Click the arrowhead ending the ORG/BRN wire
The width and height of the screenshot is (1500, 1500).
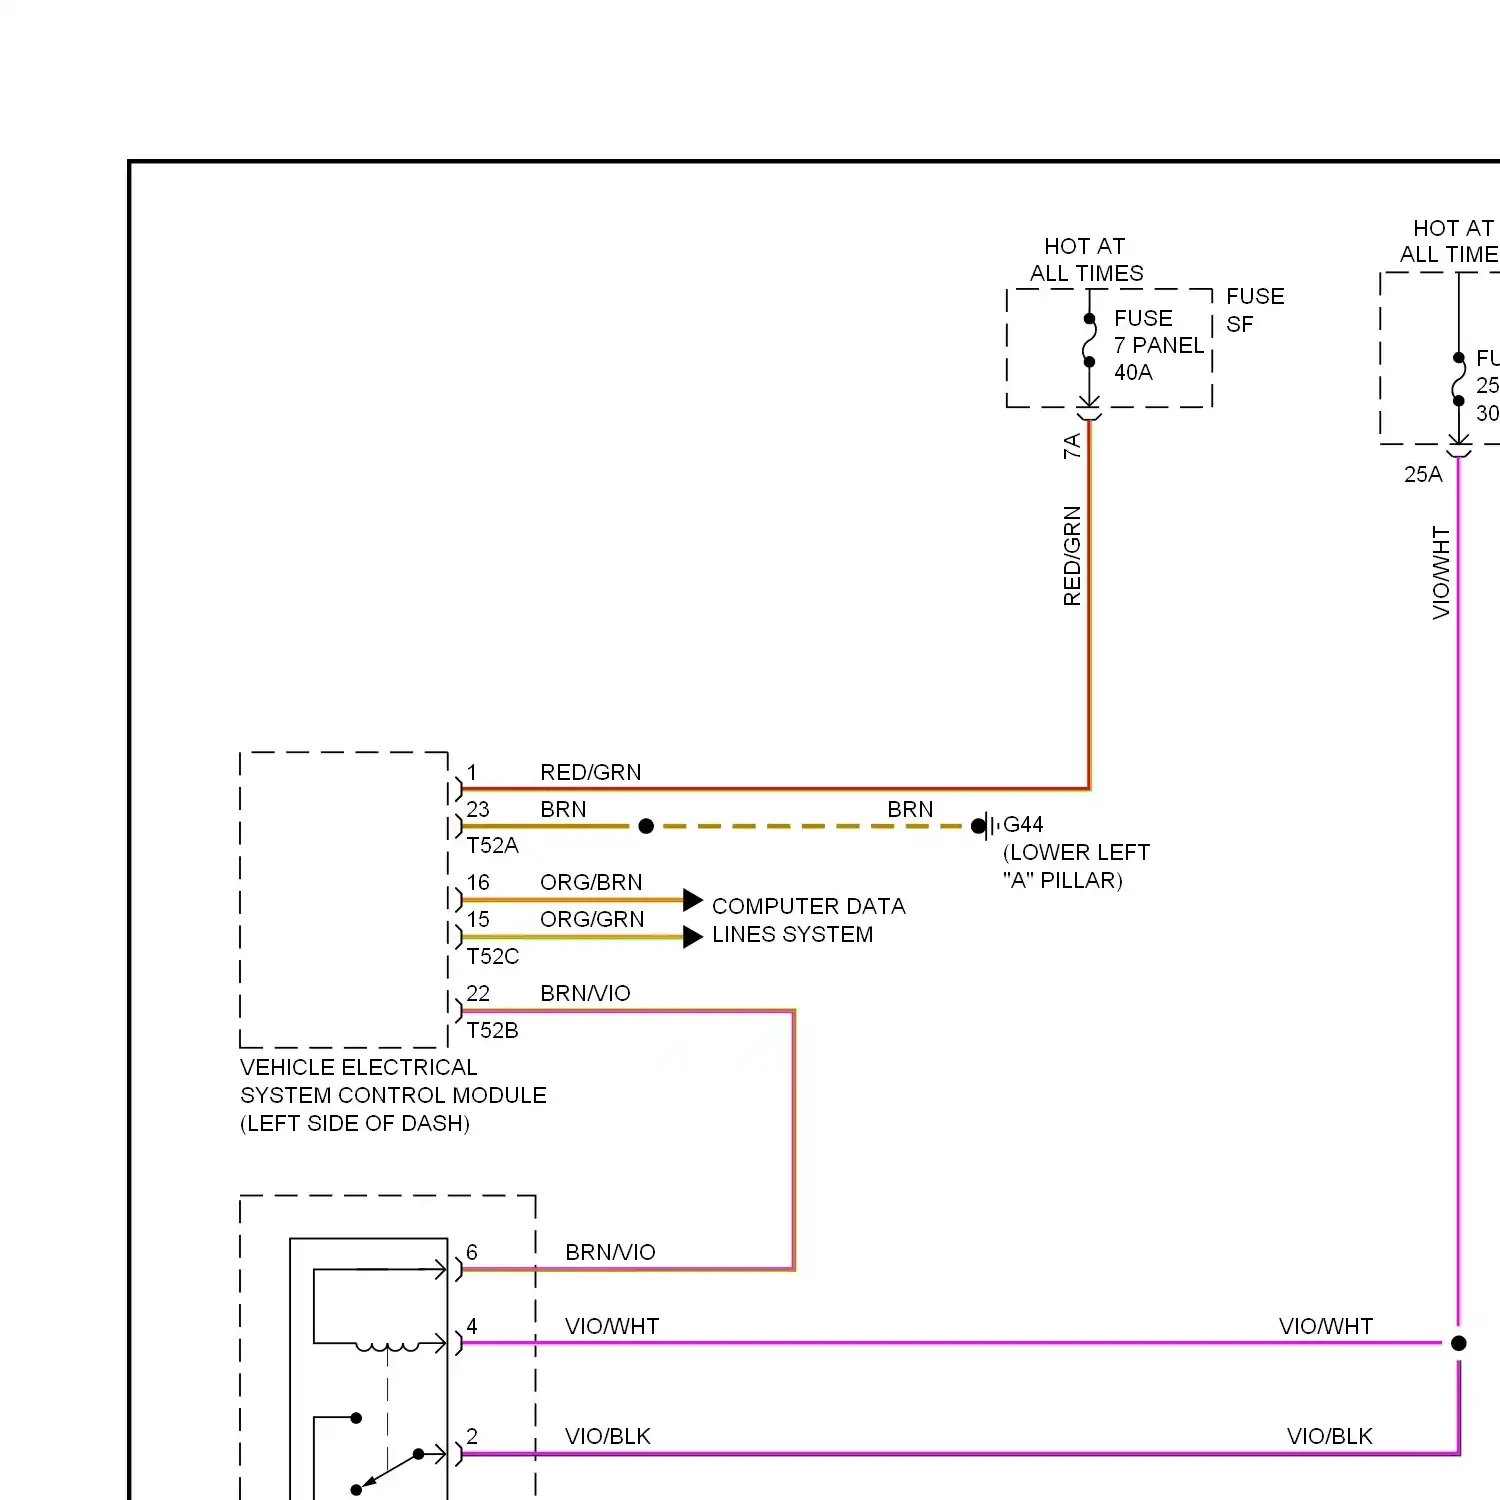click(x=693, y=900)
